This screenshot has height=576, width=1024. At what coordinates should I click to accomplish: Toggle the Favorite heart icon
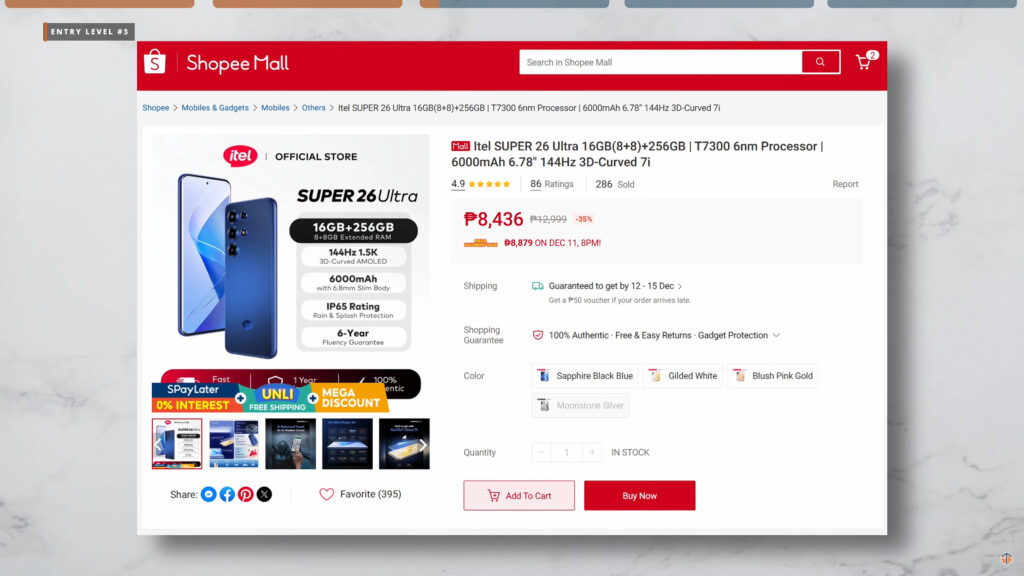click(327, 494)
